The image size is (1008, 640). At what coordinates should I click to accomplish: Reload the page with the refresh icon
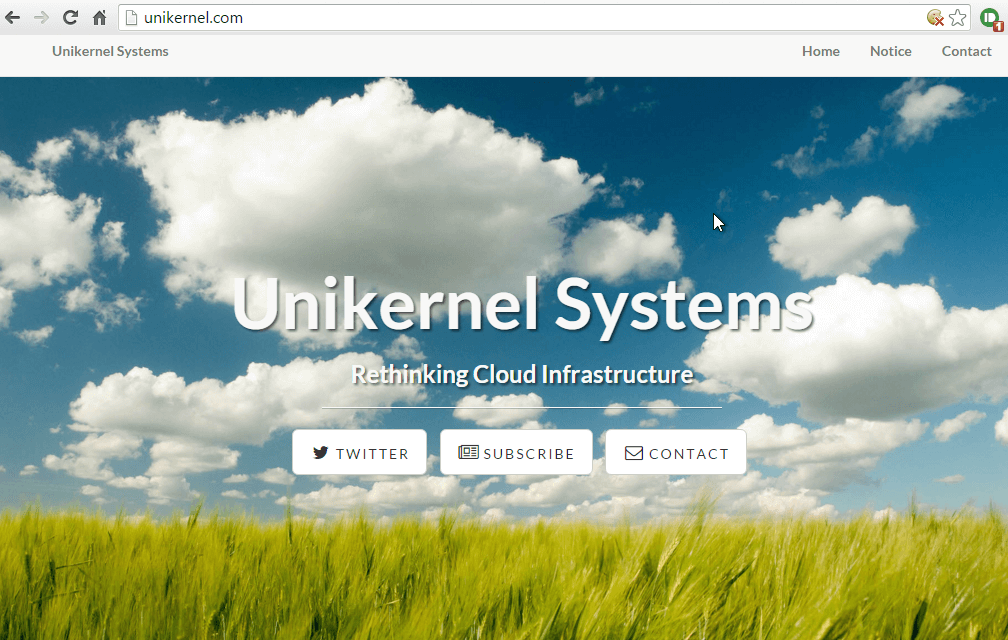(x=70, y=17)
